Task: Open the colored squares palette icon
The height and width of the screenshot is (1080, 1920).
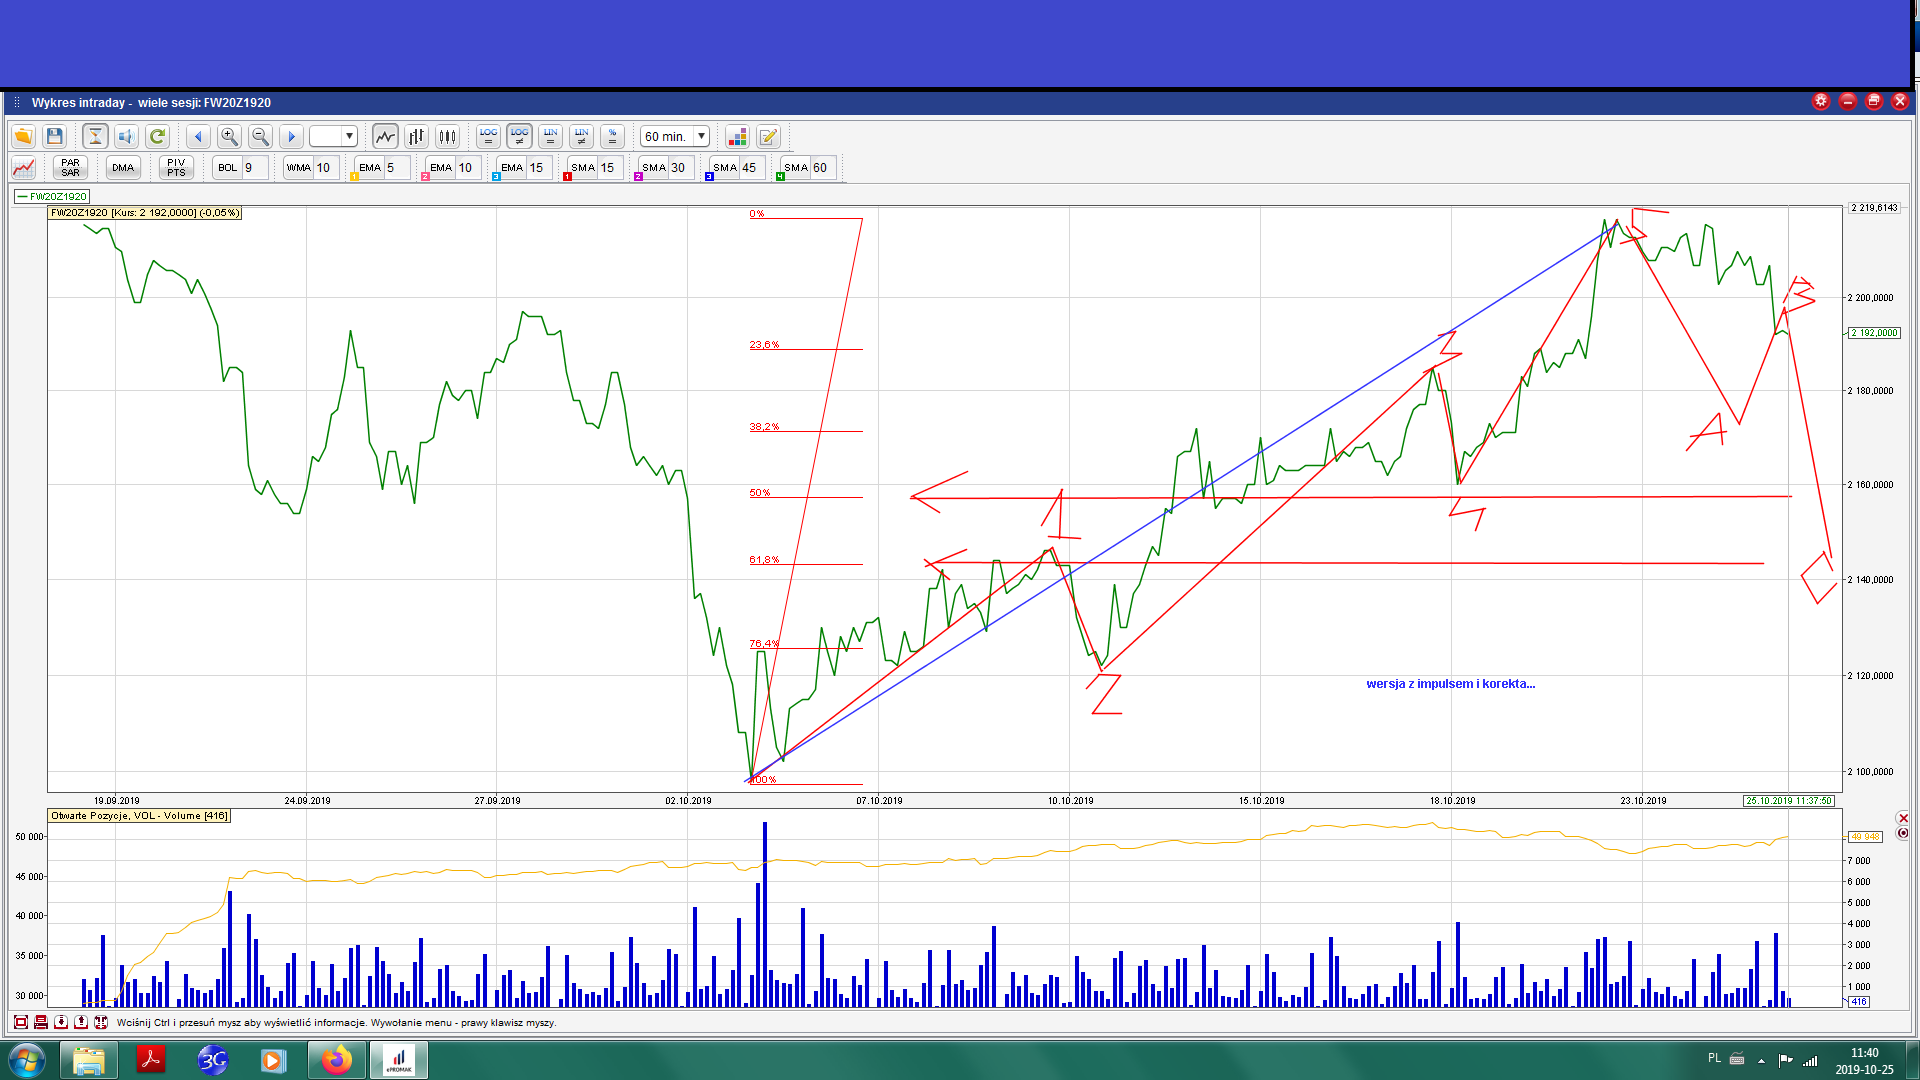Action: pyautogui.click(x=737, y=136)
